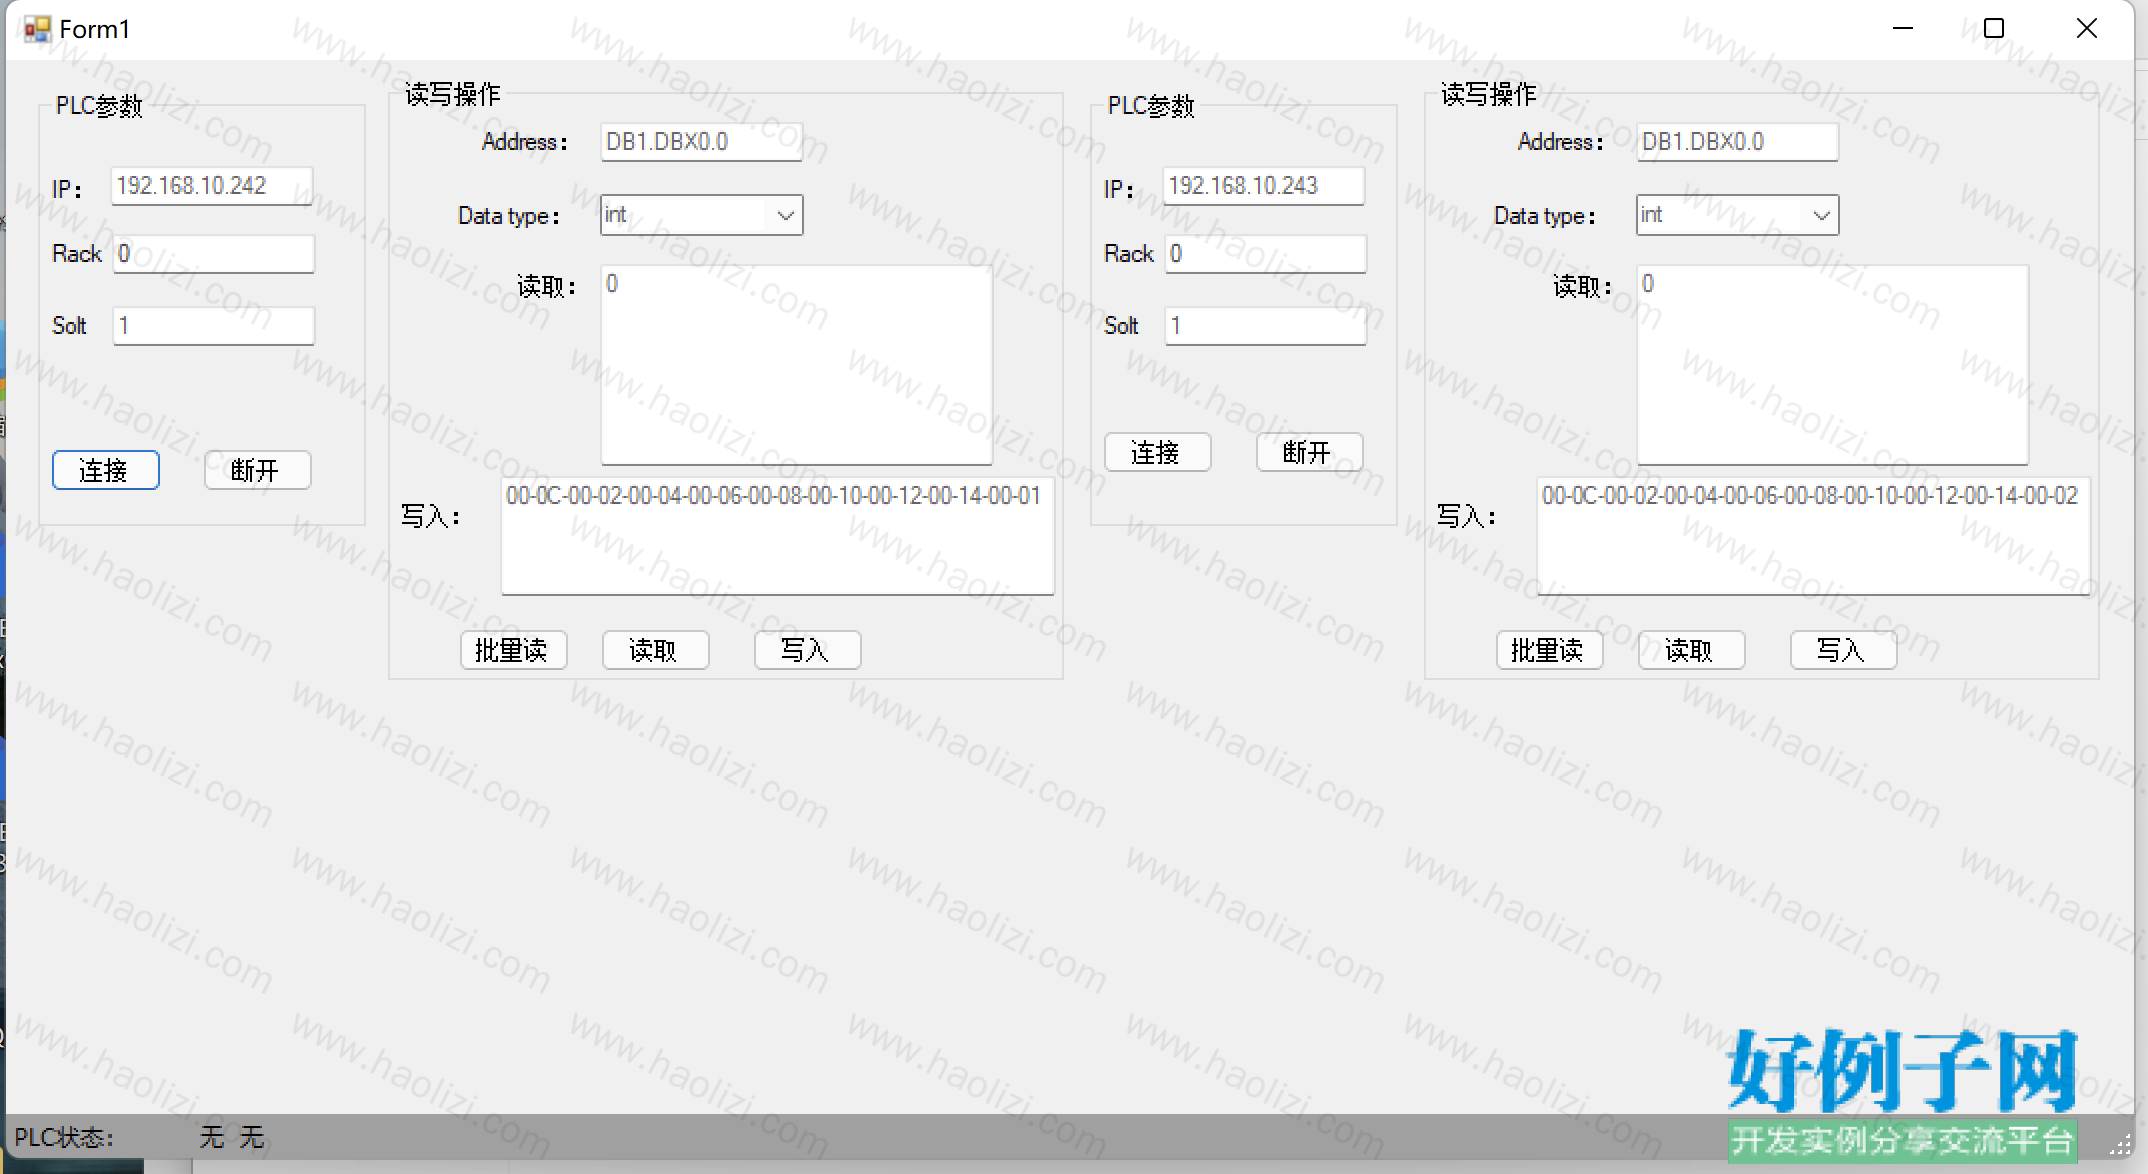Focus the IP field containing 192.168.10.242
This screenshot has height=1174, width=2148.
pos(212,186)
